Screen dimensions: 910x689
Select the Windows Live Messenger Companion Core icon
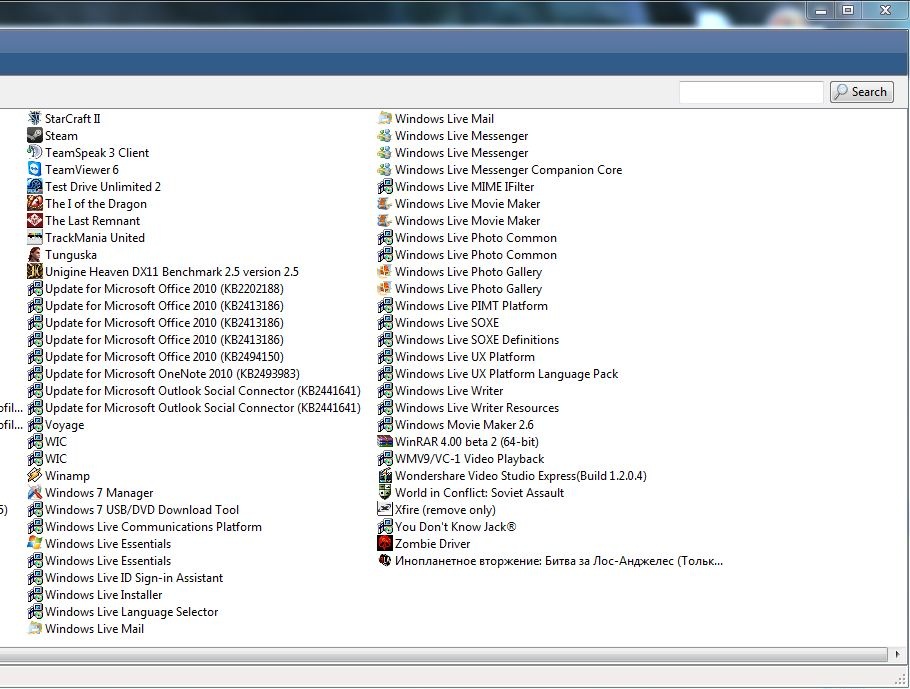[x=385, y=169]
